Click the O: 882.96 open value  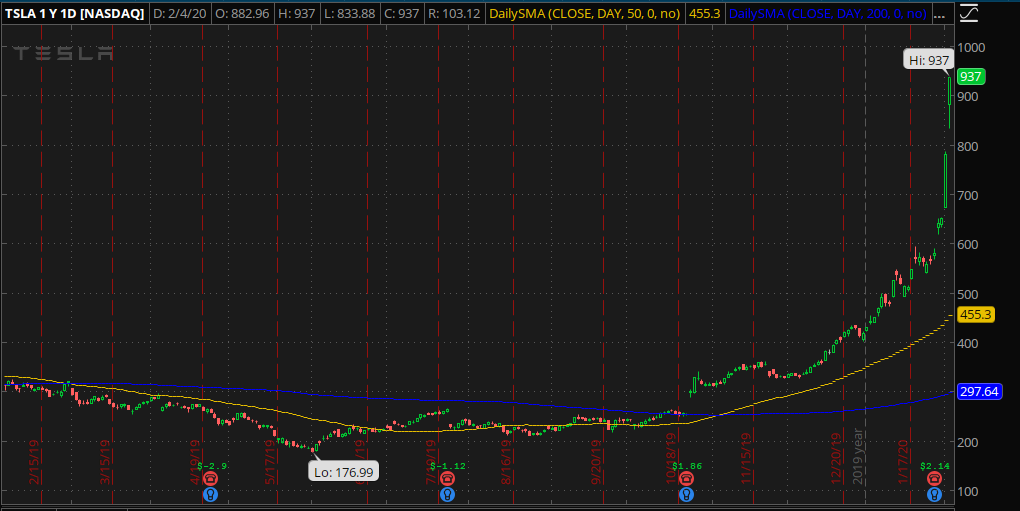click(242, 14)
